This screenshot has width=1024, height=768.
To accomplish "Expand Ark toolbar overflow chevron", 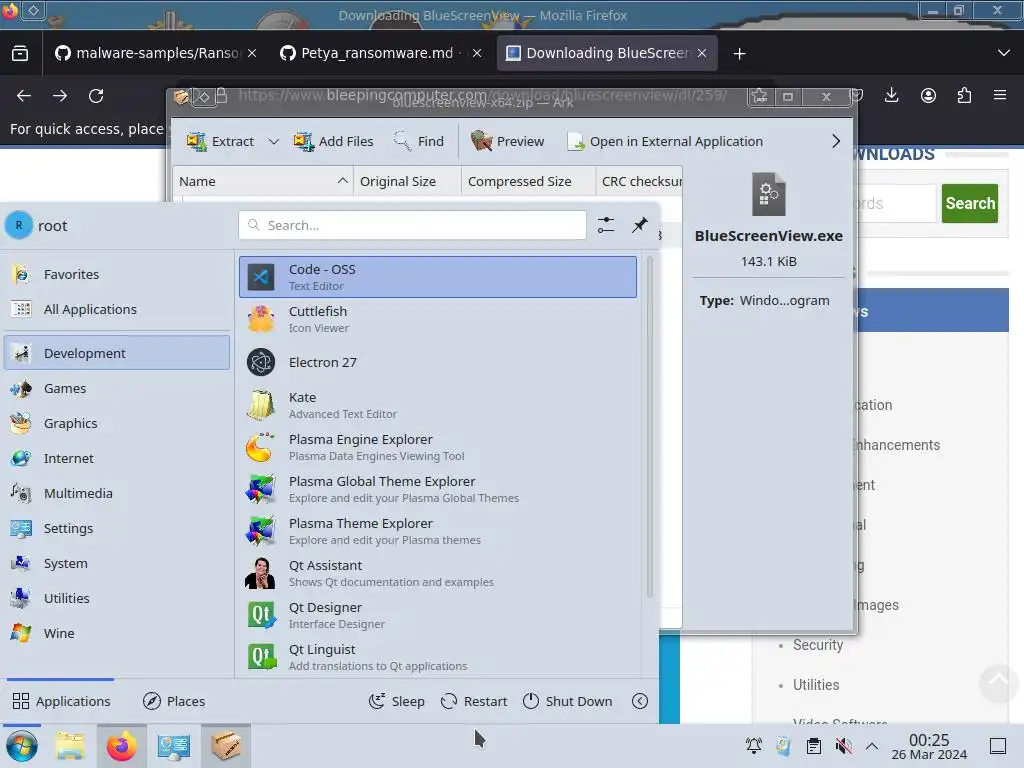I will [x=836, y=142].
